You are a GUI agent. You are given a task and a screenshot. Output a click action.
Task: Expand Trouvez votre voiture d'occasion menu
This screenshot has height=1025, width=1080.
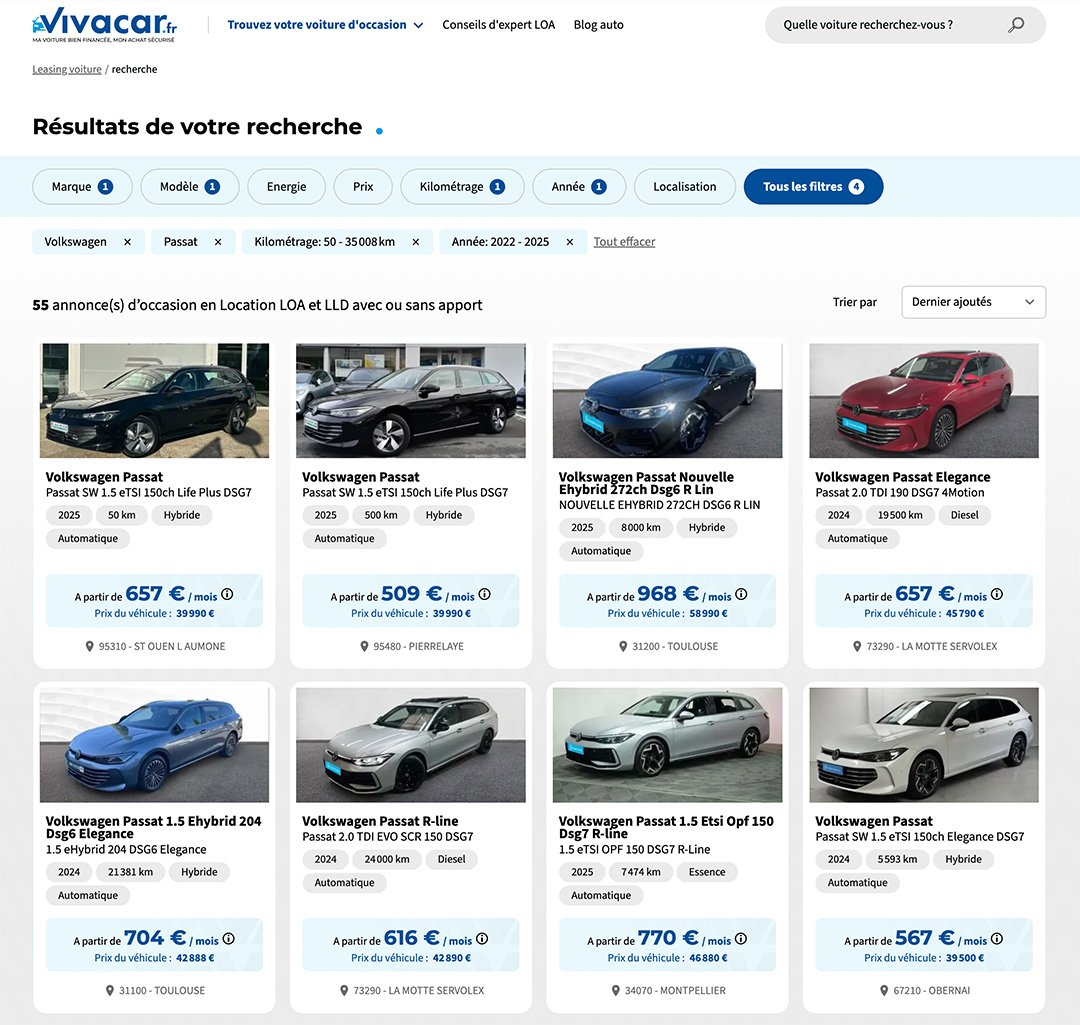point(325,25)
